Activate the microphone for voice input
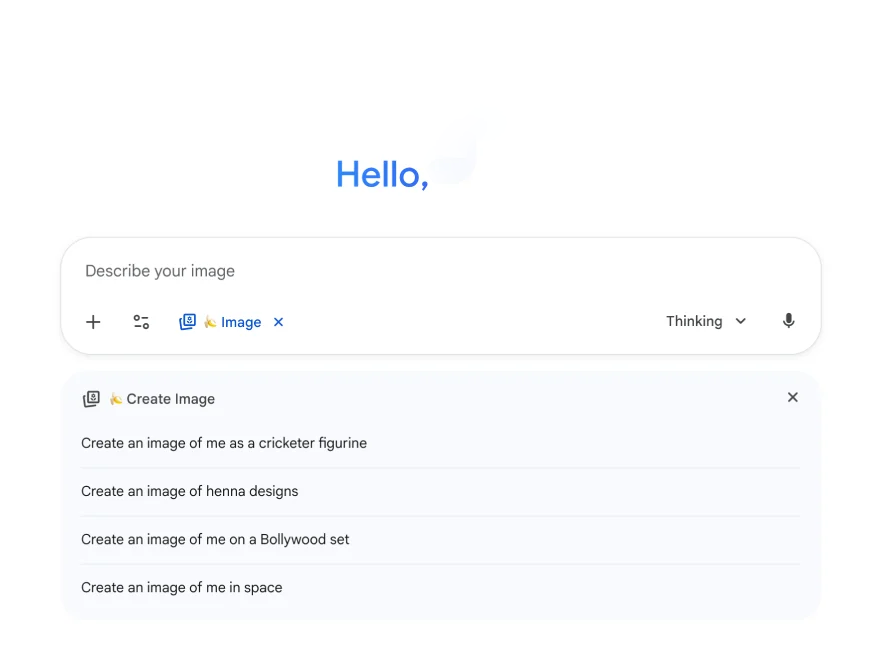This screenshot has width=872, height=670. coord(788,321)
